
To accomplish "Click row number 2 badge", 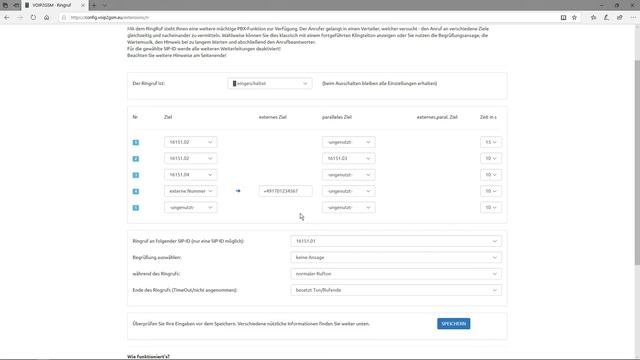I will [136, 159].
